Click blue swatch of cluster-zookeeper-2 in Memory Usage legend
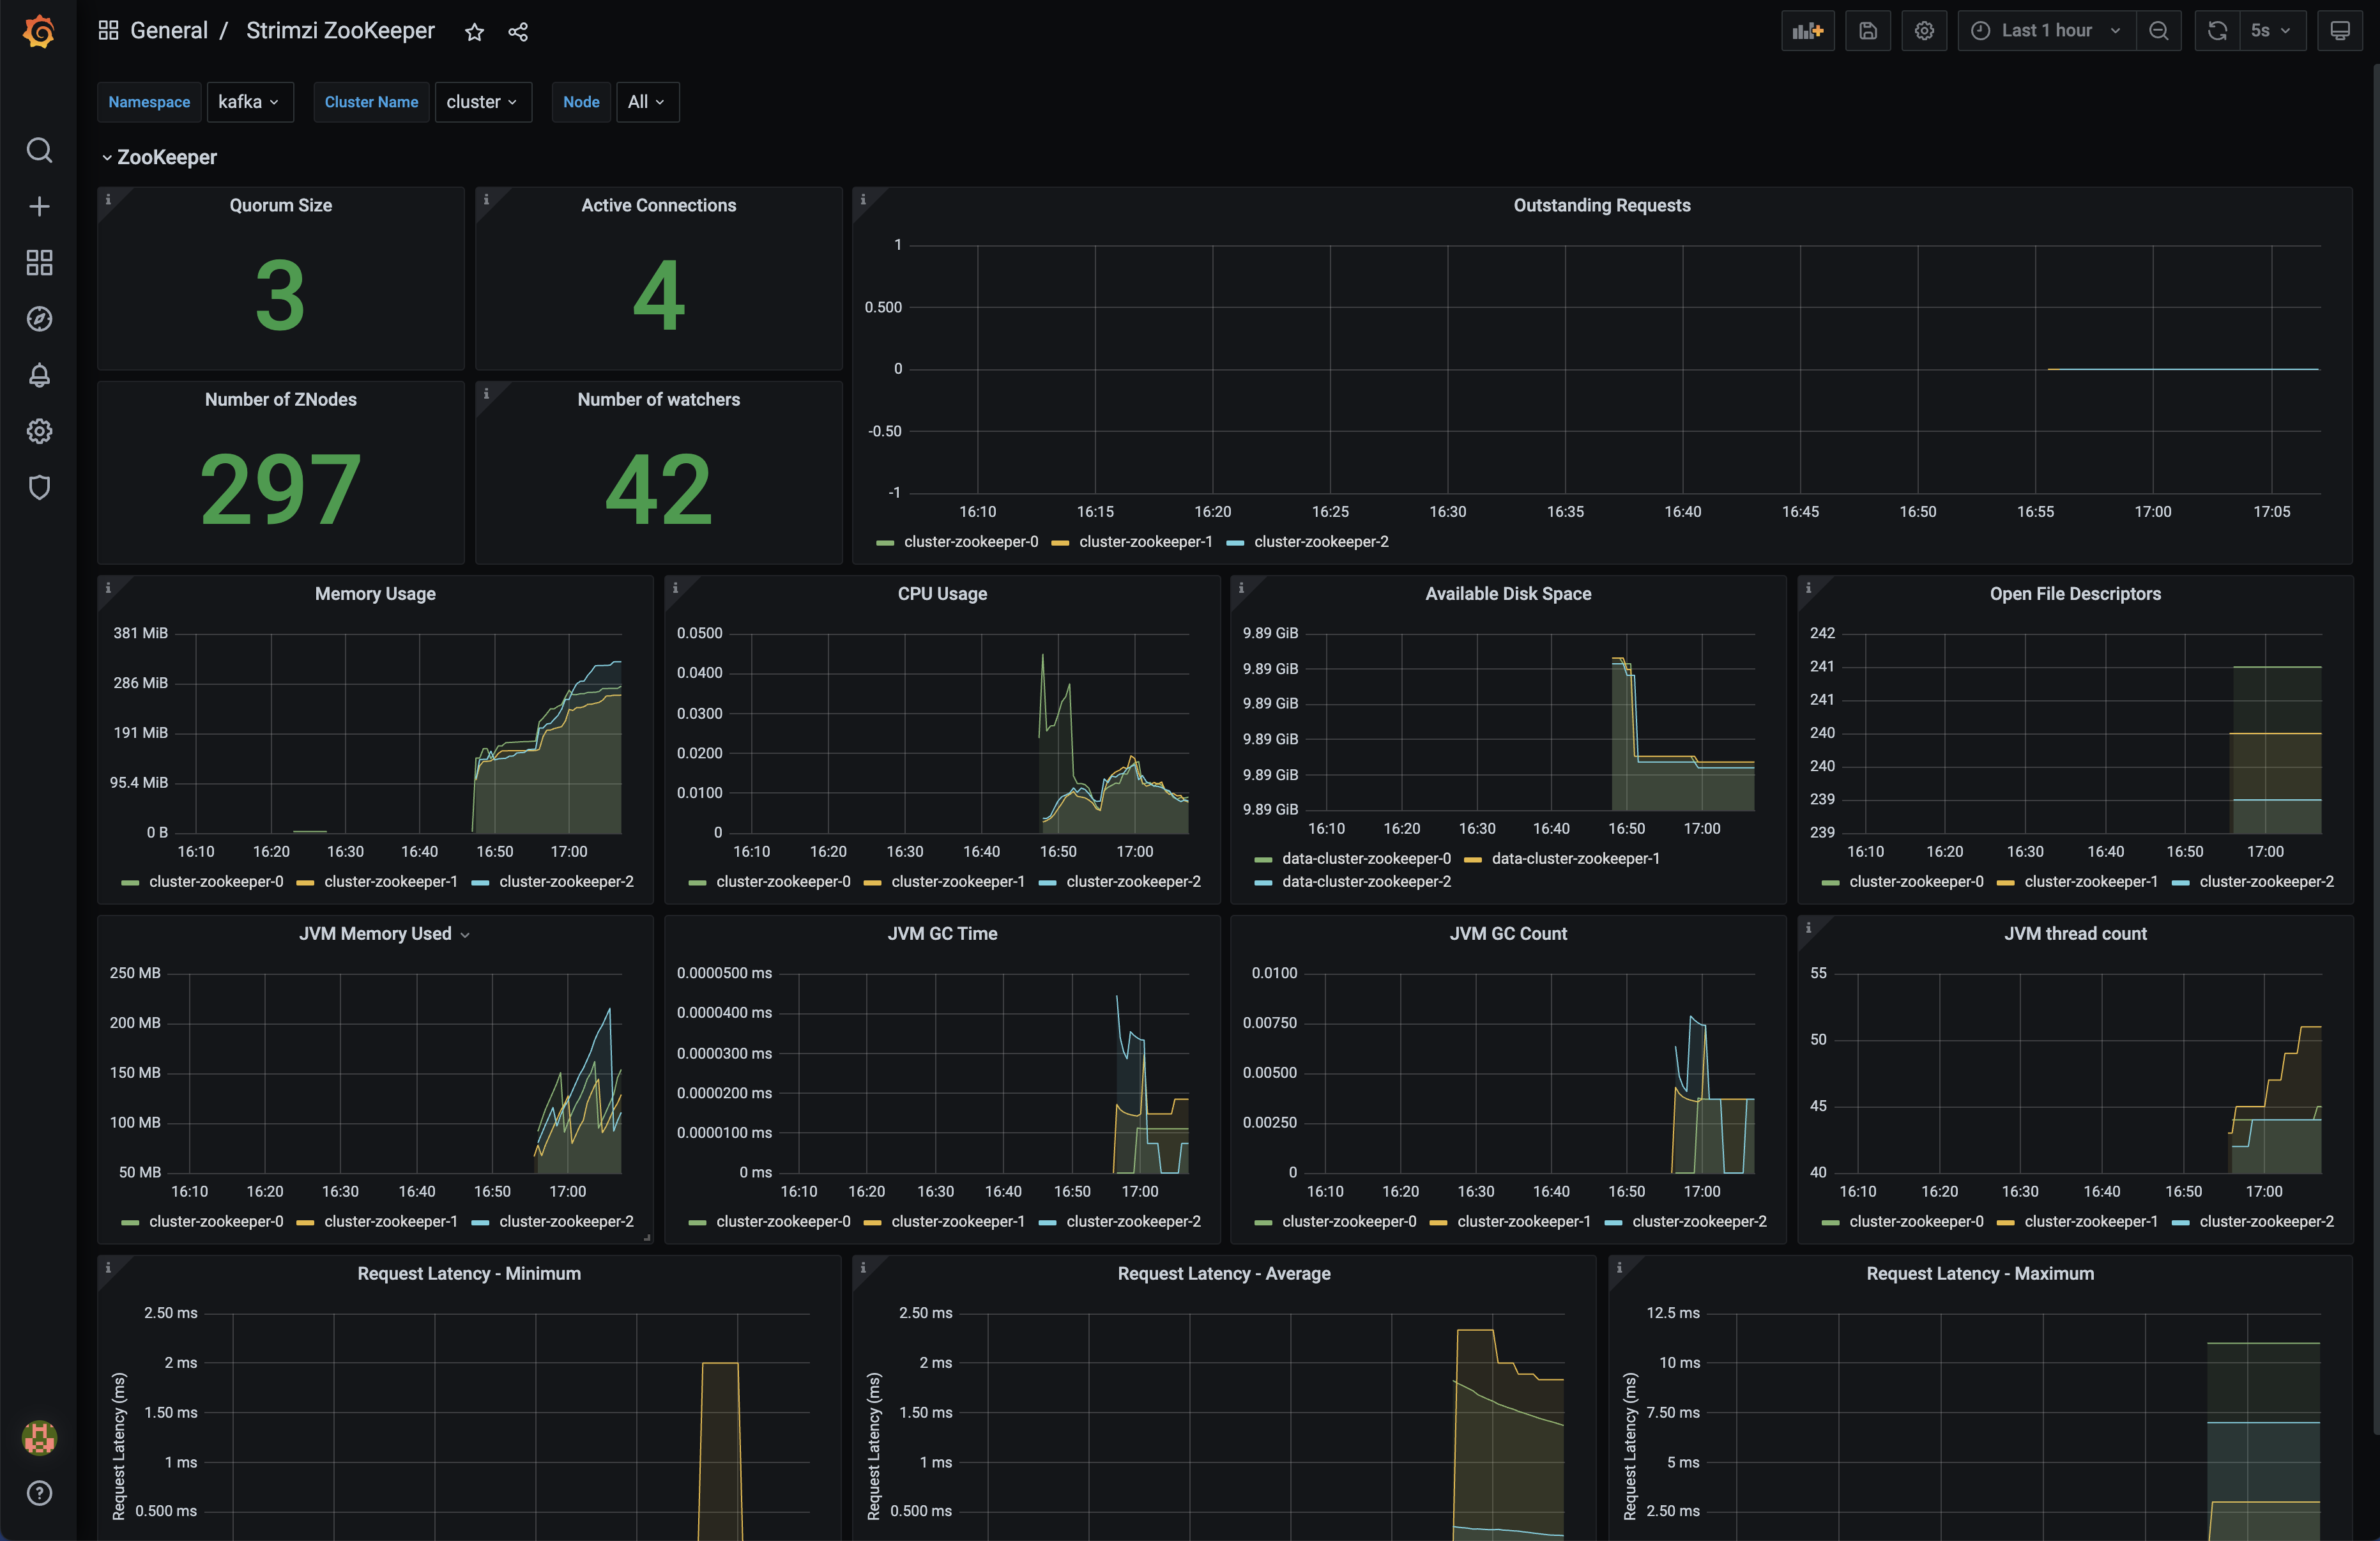This screenshot has height=1541, width=2380. click(480, 882)
